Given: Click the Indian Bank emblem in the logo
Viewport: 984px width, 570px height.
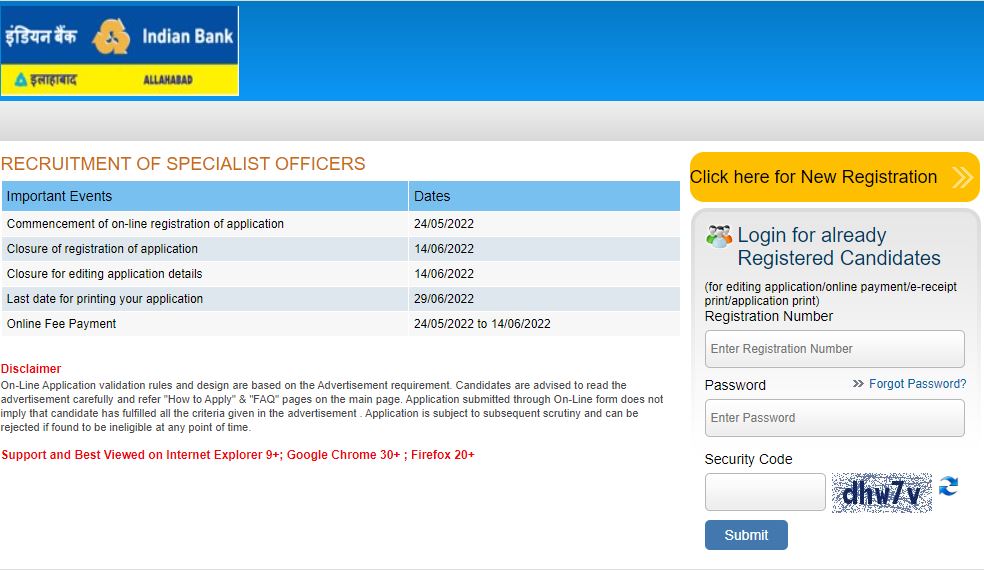Looking at the screenshot, I should click(x=111, y=38).
